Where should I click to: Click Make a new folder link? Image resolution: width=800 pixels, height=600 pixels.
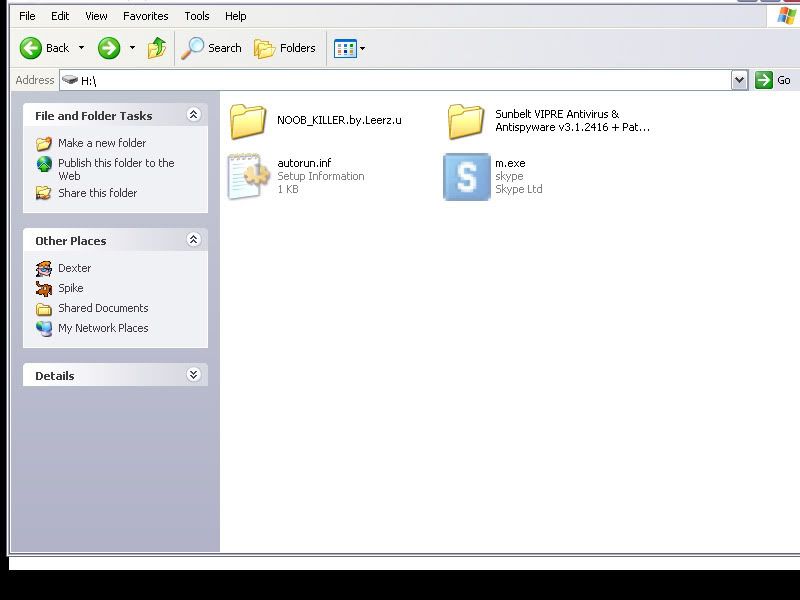tap(102, 143)
